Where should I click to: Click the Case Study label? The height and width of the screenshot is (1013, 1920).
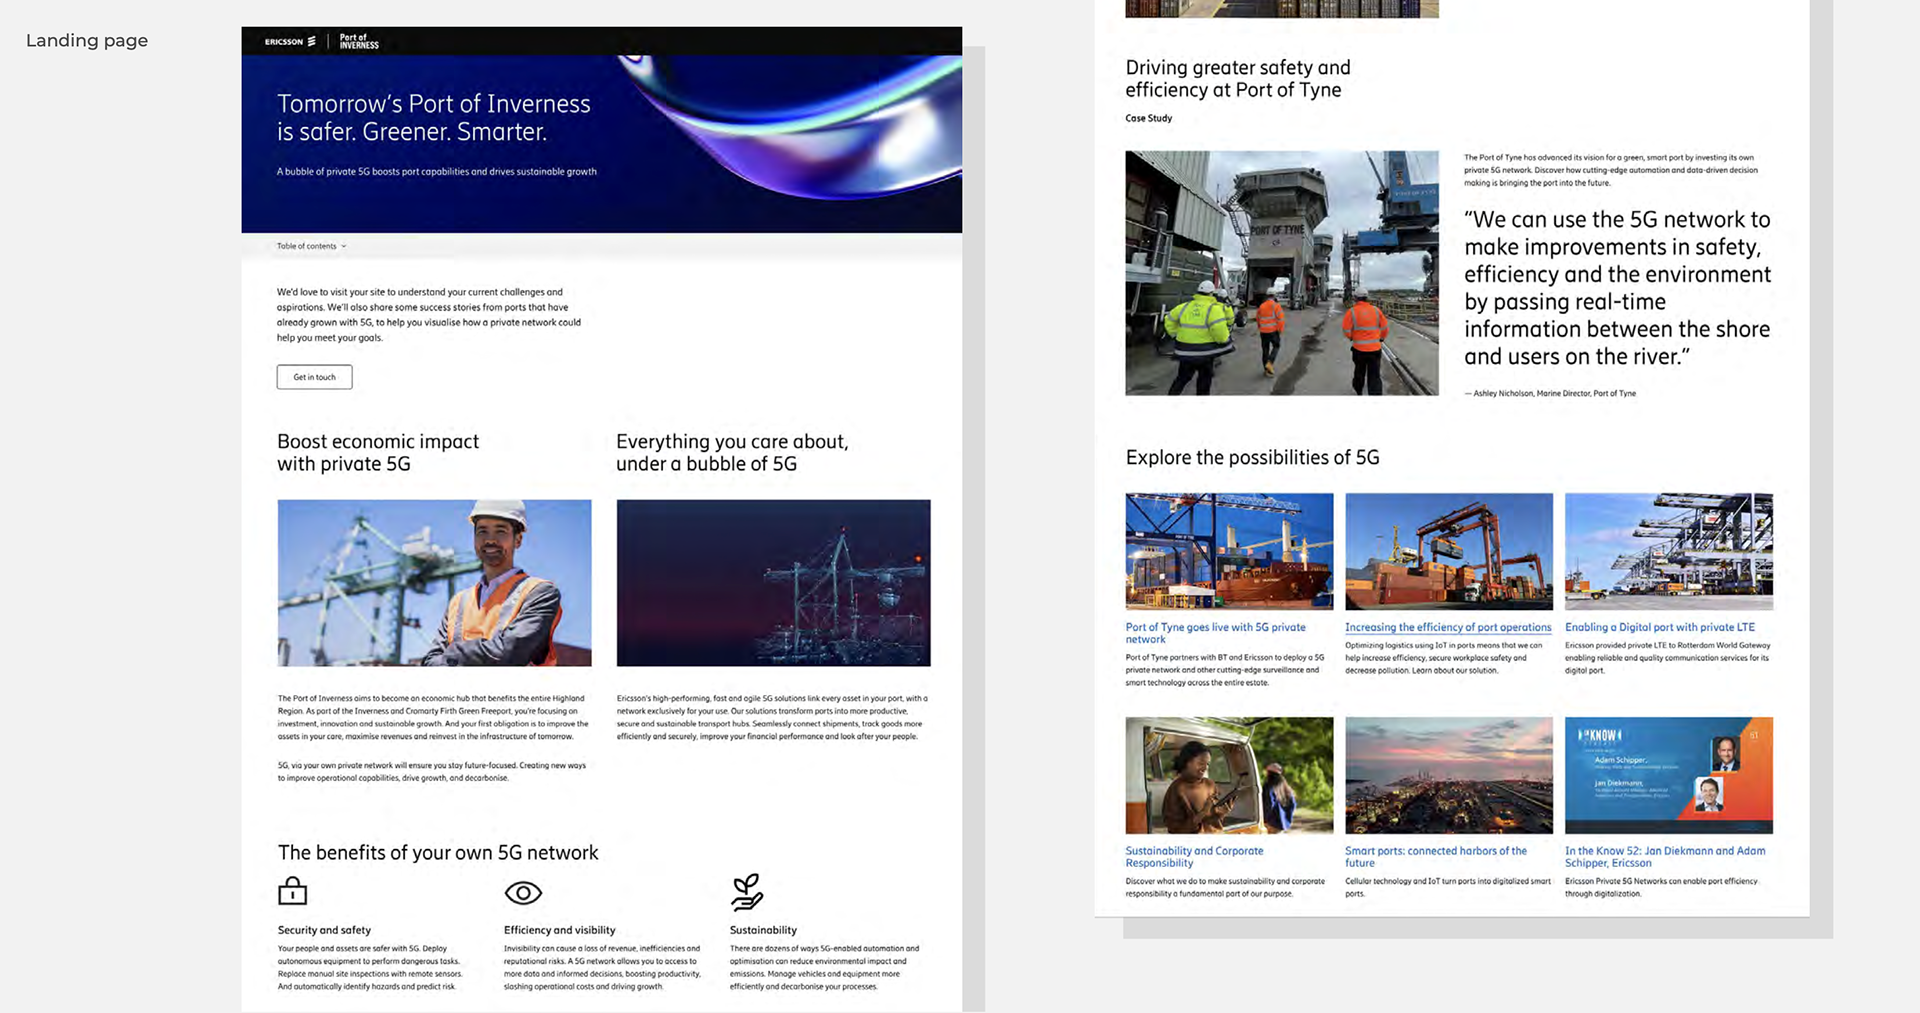[1148, 118]
